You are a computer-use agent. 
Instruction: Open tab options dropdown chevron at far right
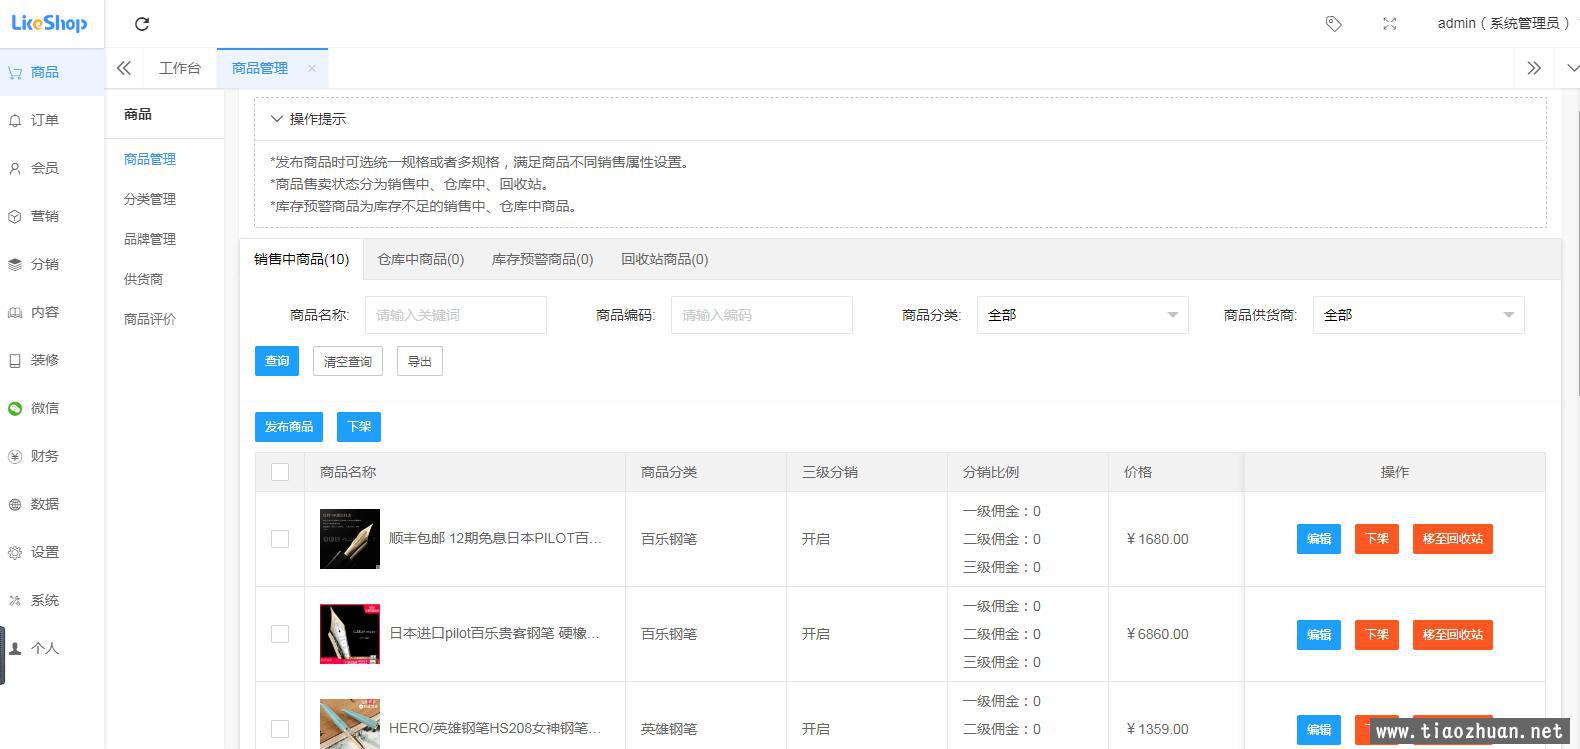pyautogui.click(x=1571, y=68)
